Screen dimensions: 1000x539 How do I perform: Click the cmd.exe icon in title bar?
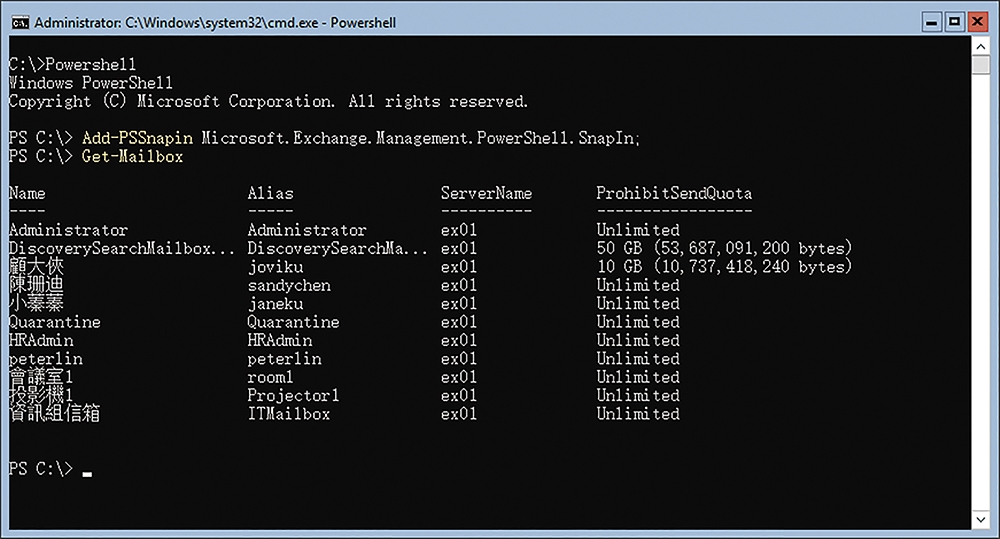tap(20, 23)
